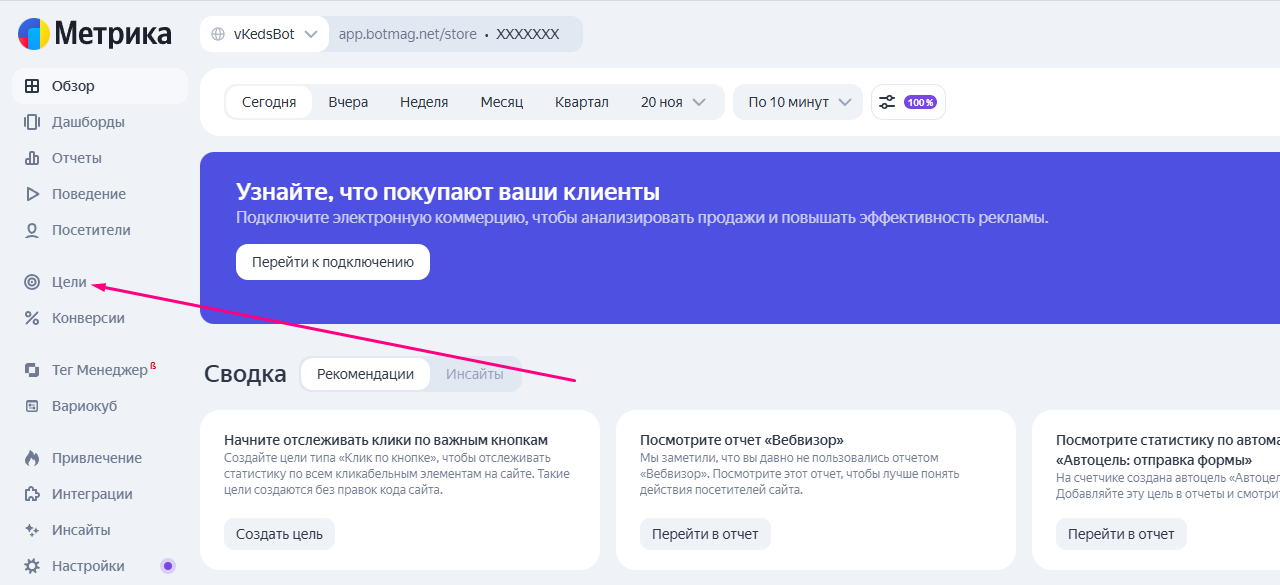The height and width of the screenshot is (585, 1280).
Task: Select the Рекомендации tab
Action: tap(365, 374)
